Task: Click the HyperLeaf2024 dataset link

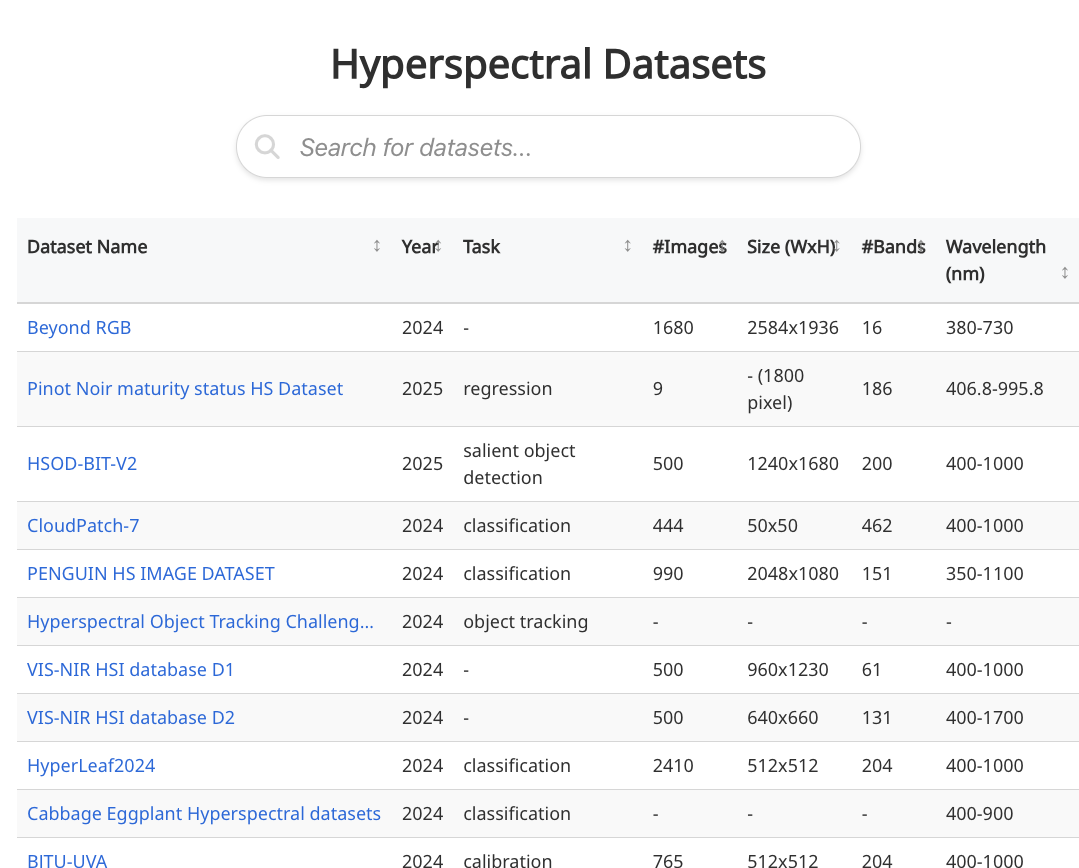Action: (91, 765)
